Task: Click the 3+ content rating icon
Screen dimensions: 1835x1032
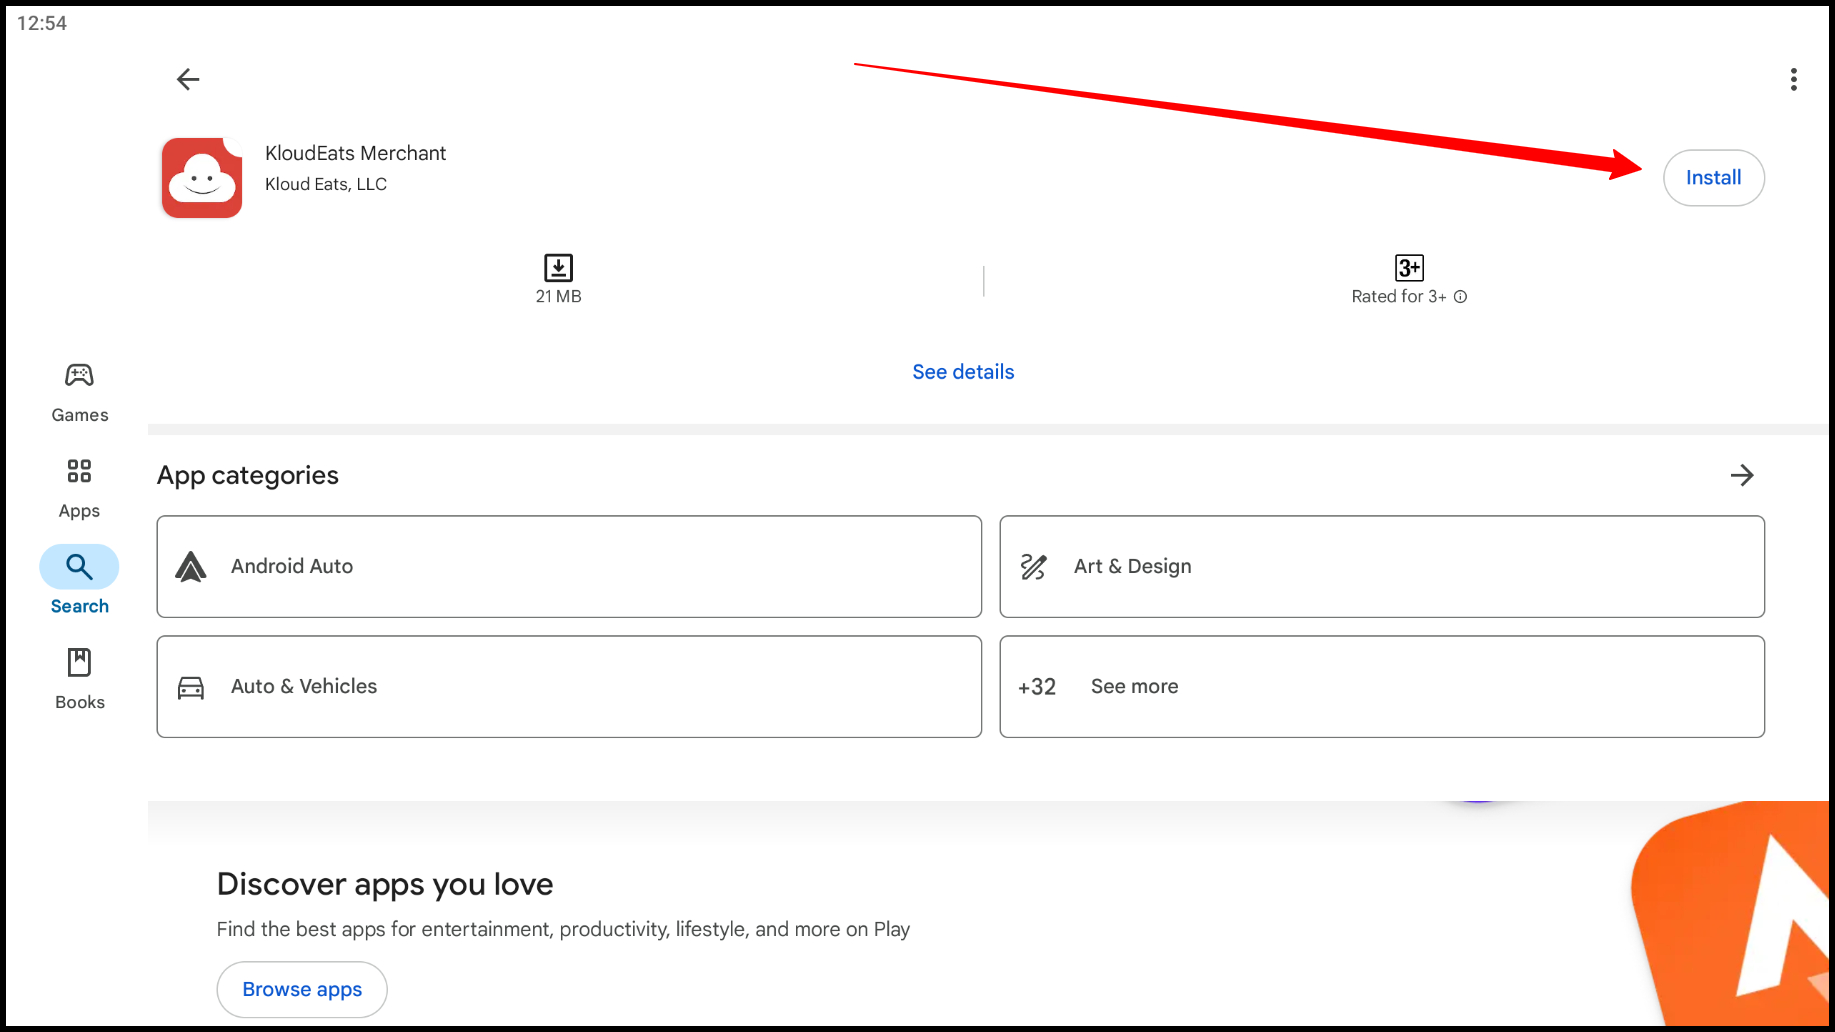Action: [x=1408, y=267]
